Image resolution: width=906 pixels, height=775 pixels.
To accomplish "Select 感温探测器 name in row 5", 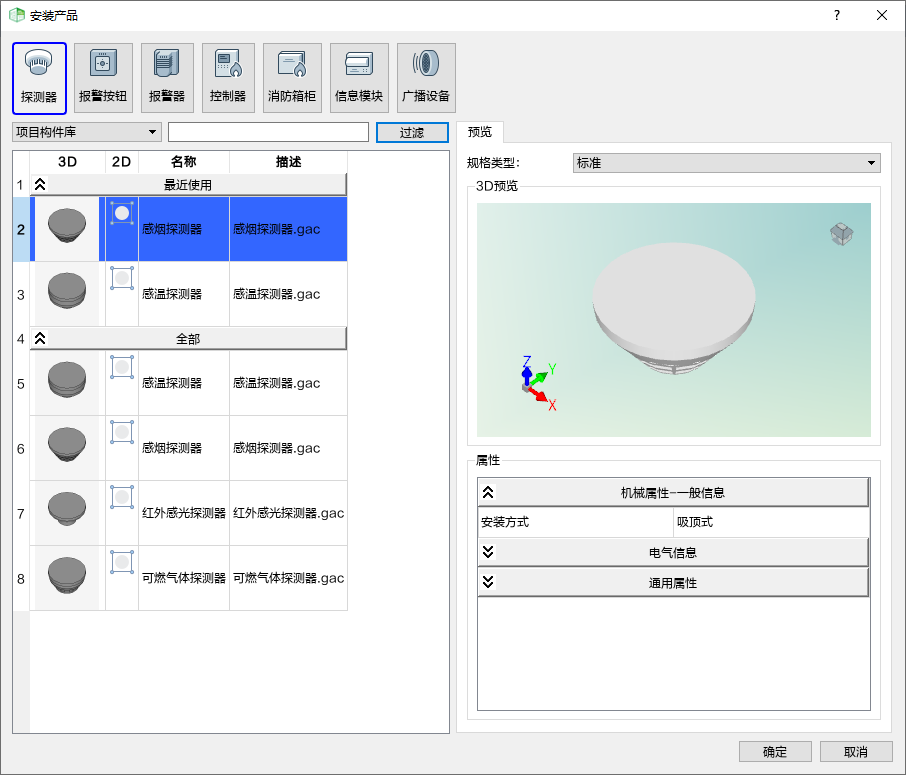I will point(184,383).
